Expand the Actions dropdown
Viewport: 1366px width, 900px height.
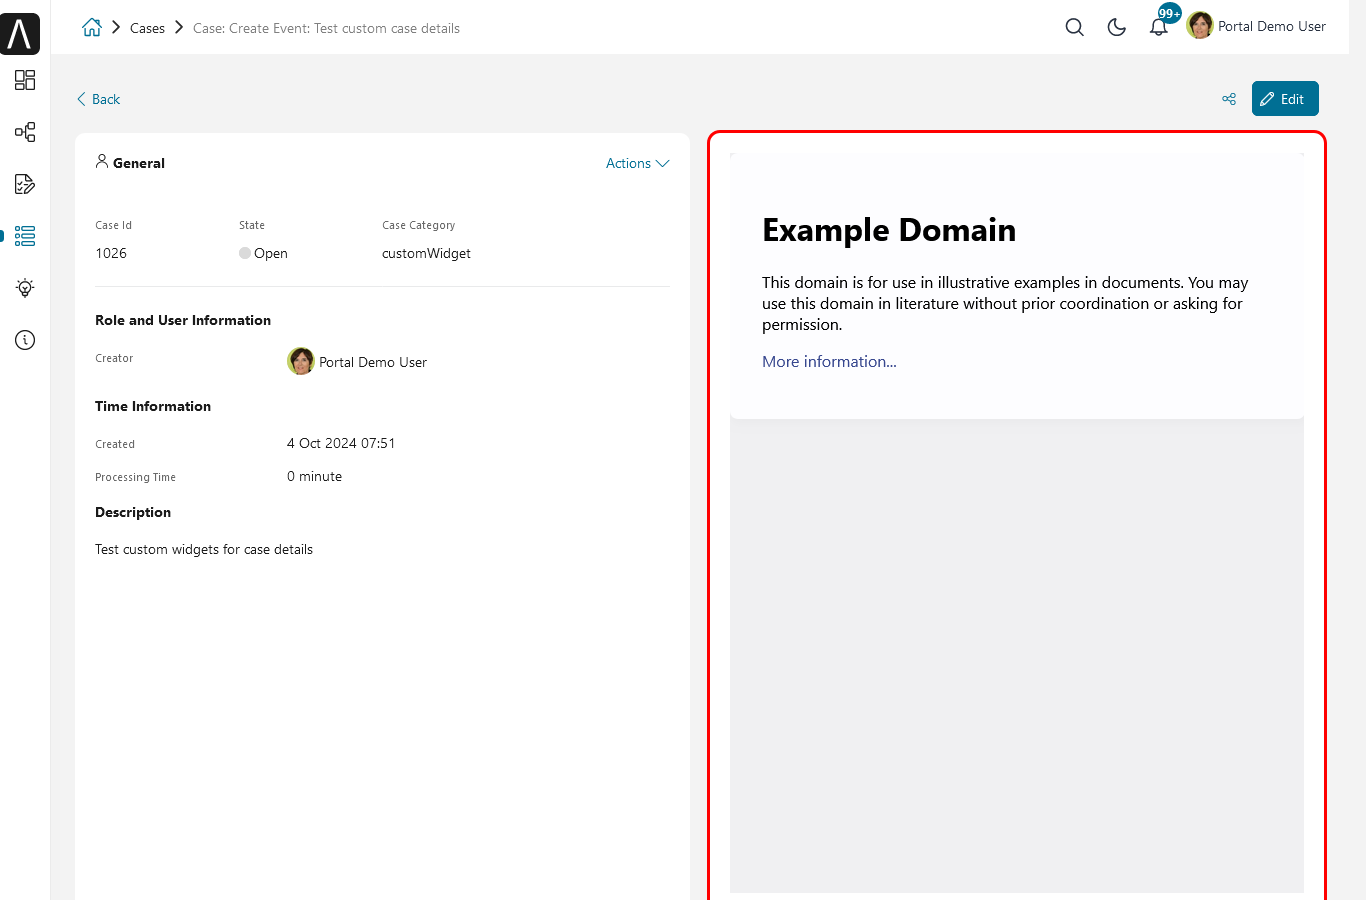click(637, 163)
